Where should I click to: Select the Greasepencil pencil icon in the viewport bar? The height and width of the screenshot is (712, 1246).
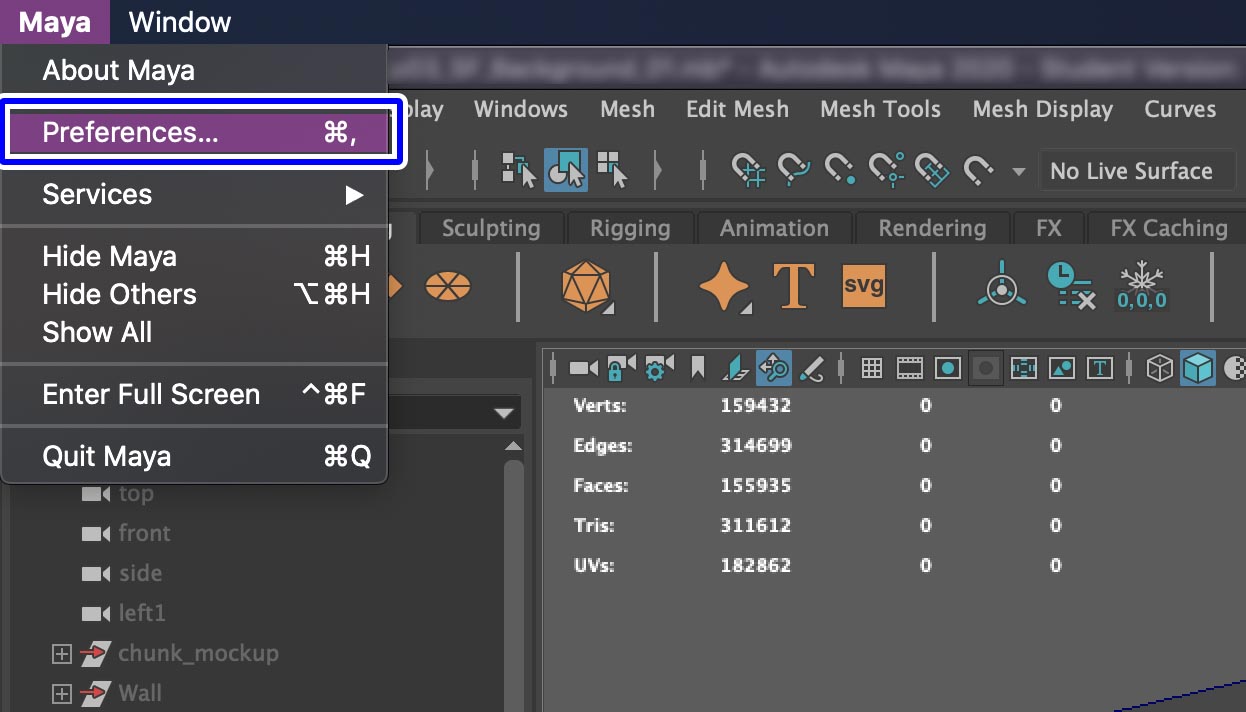pos(810,368)
